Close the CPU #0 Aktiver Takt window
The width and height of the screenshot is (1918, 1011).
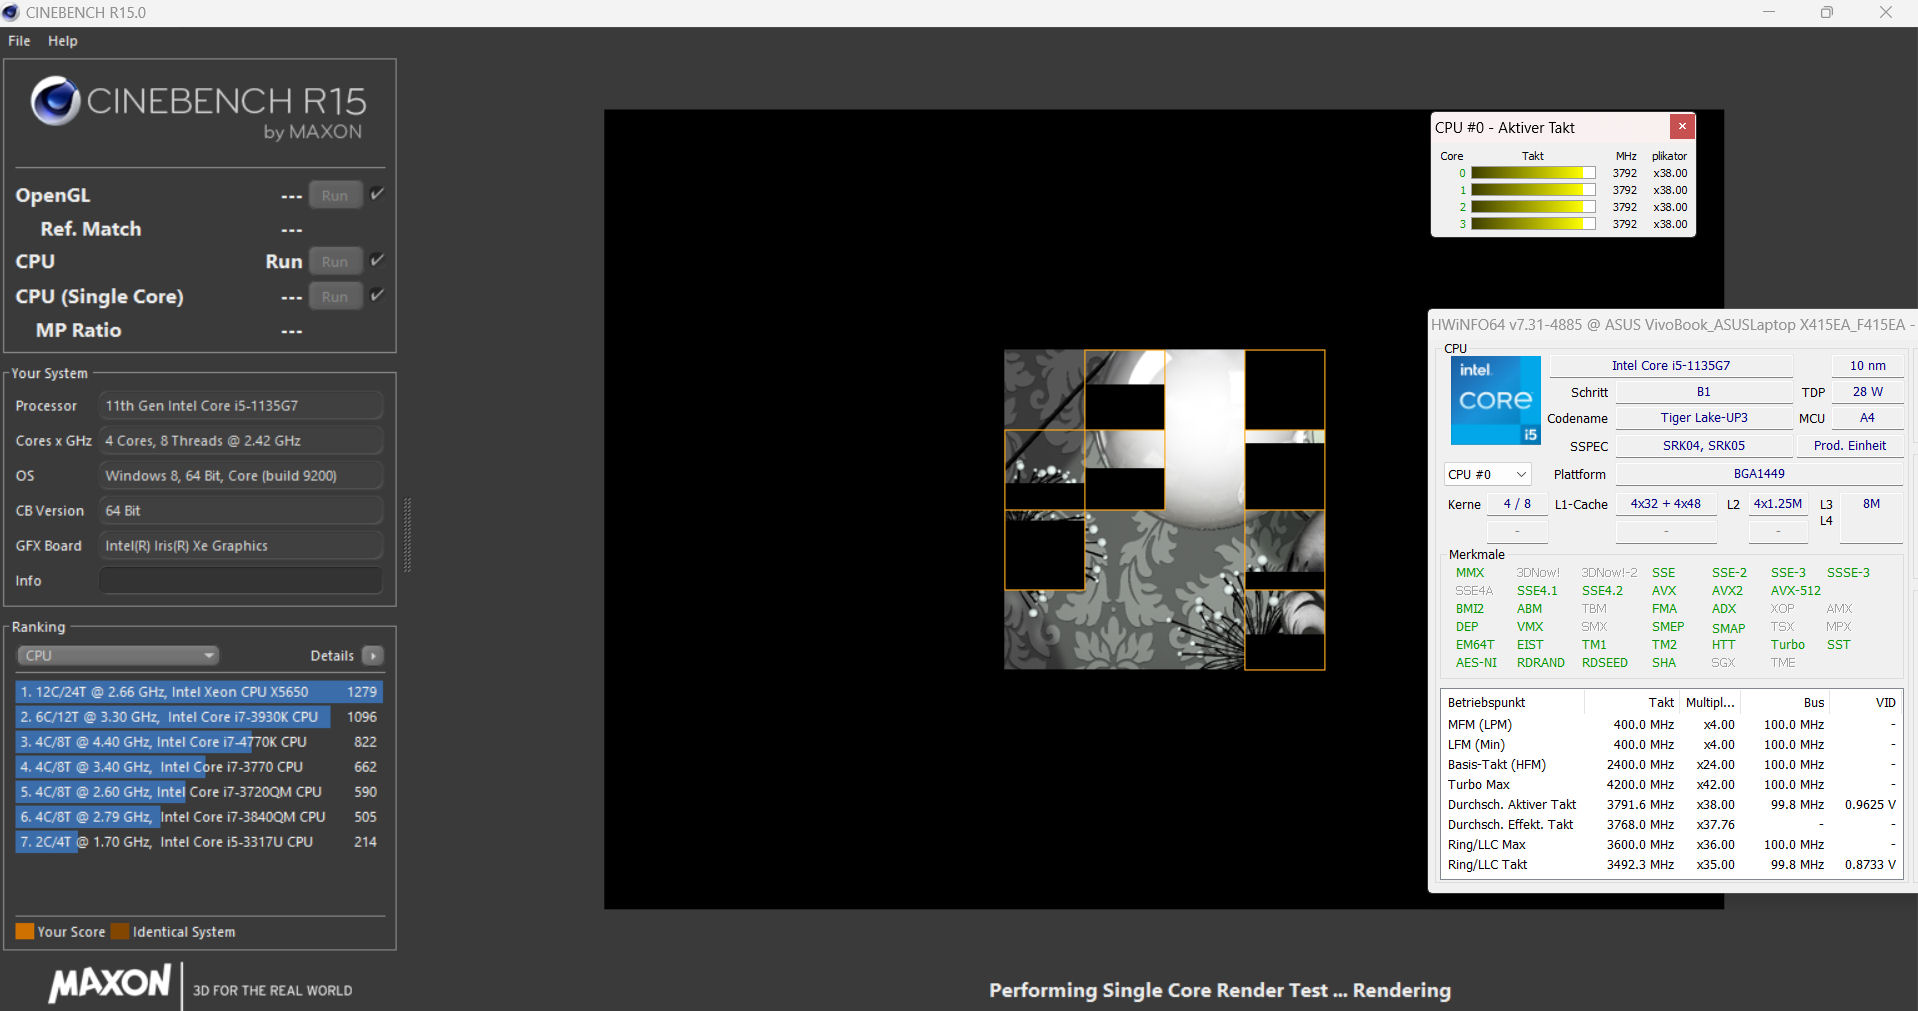coord(1682,127)
